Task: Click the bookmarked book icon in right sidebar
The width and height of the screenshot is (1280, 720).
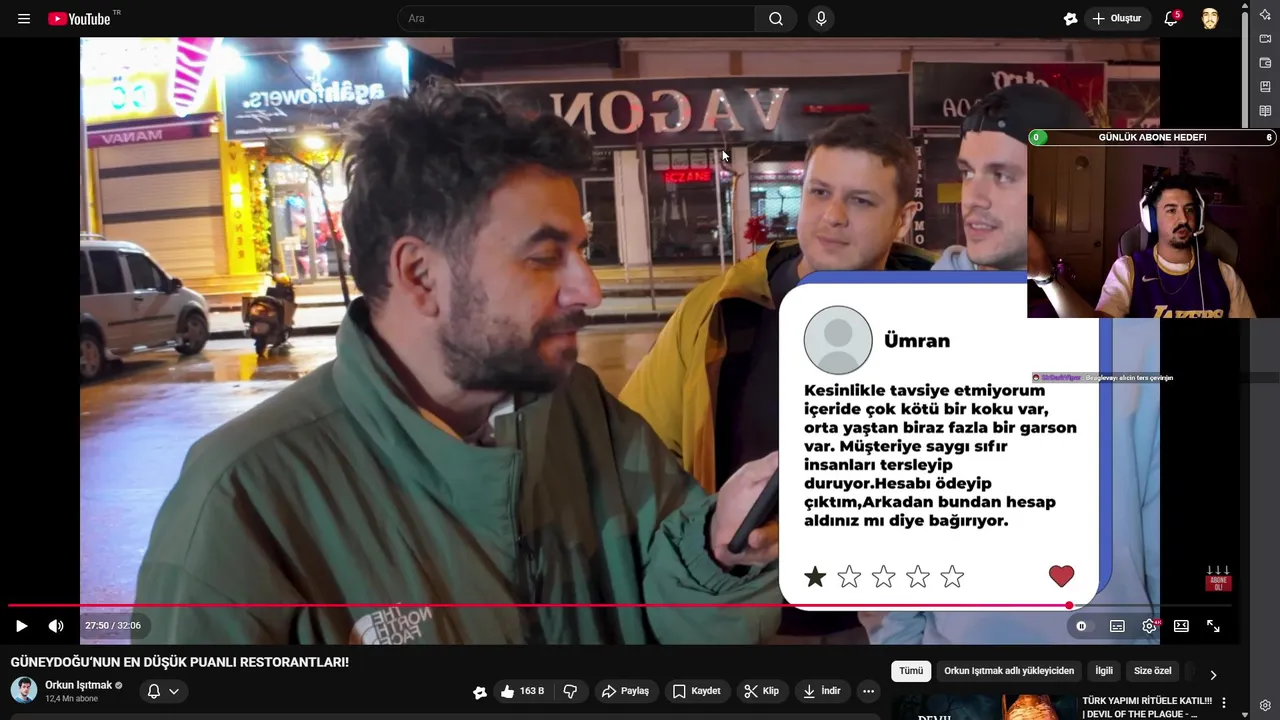Action: (x=1265, y=87)
